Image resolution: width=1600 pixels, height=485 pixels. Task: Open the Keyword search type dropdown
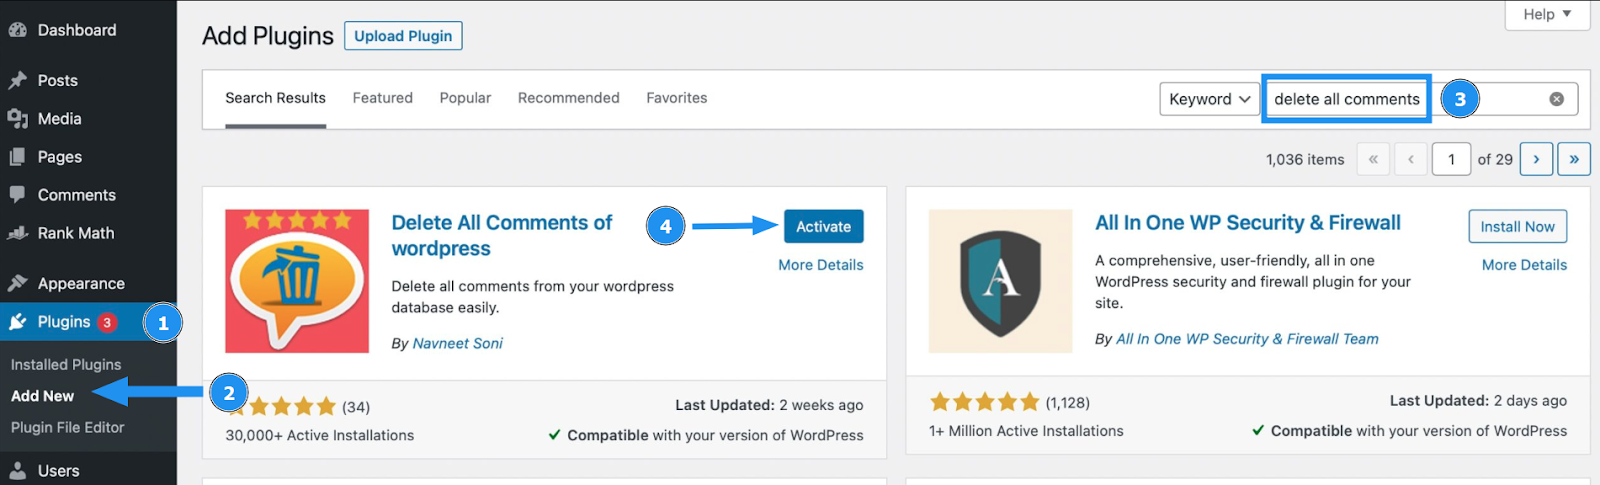(x=1210, y=99)
